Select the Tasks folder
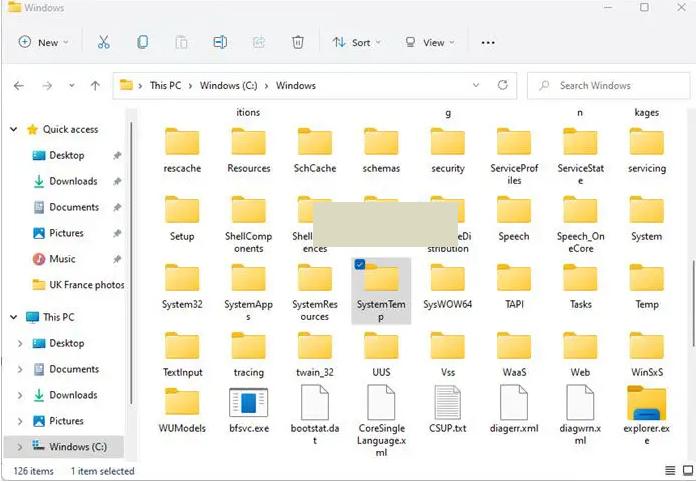 tap(580, 287)
